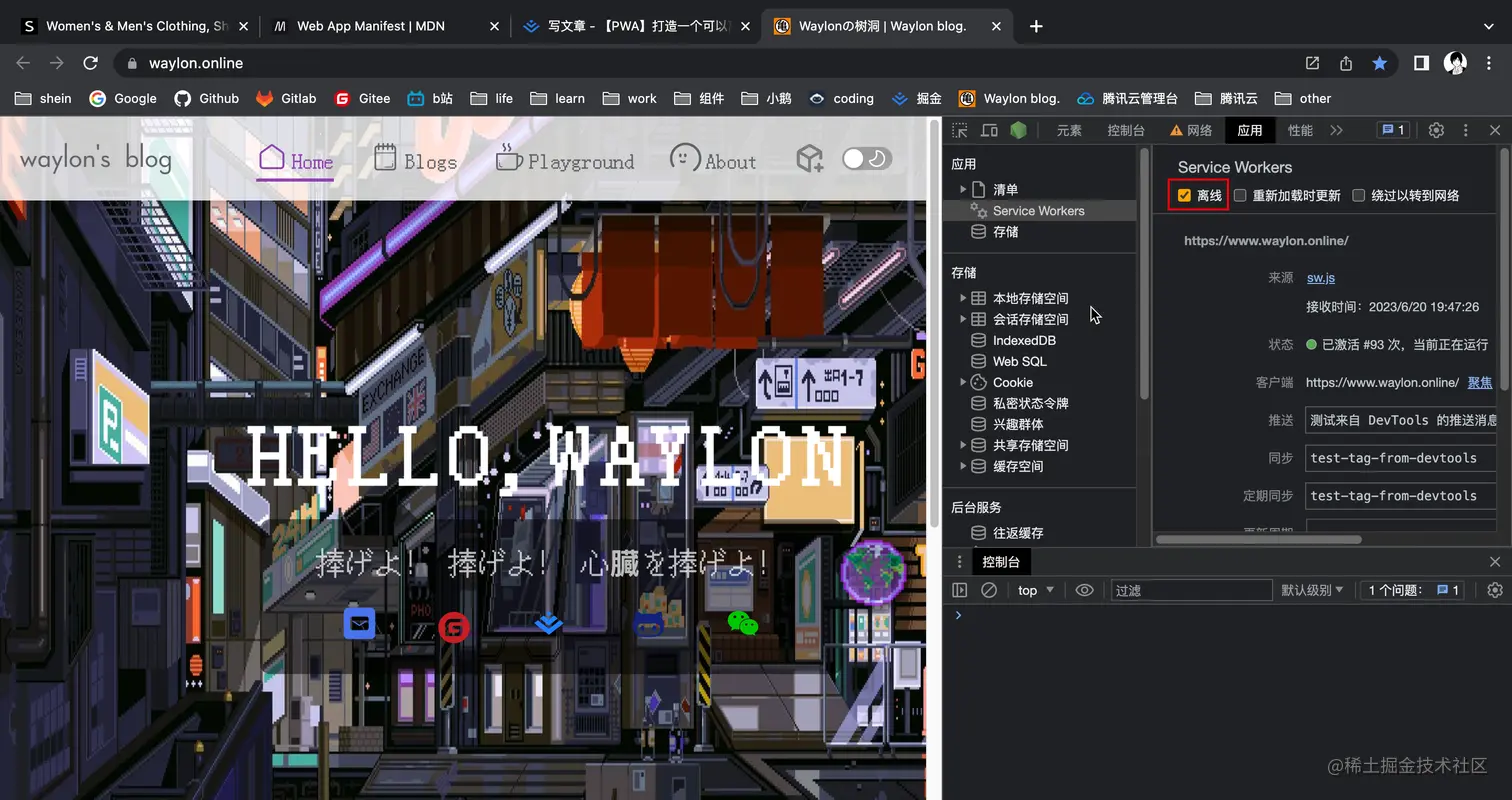
Task: Expand the Cookie tree node
Action: coord(963,382)
